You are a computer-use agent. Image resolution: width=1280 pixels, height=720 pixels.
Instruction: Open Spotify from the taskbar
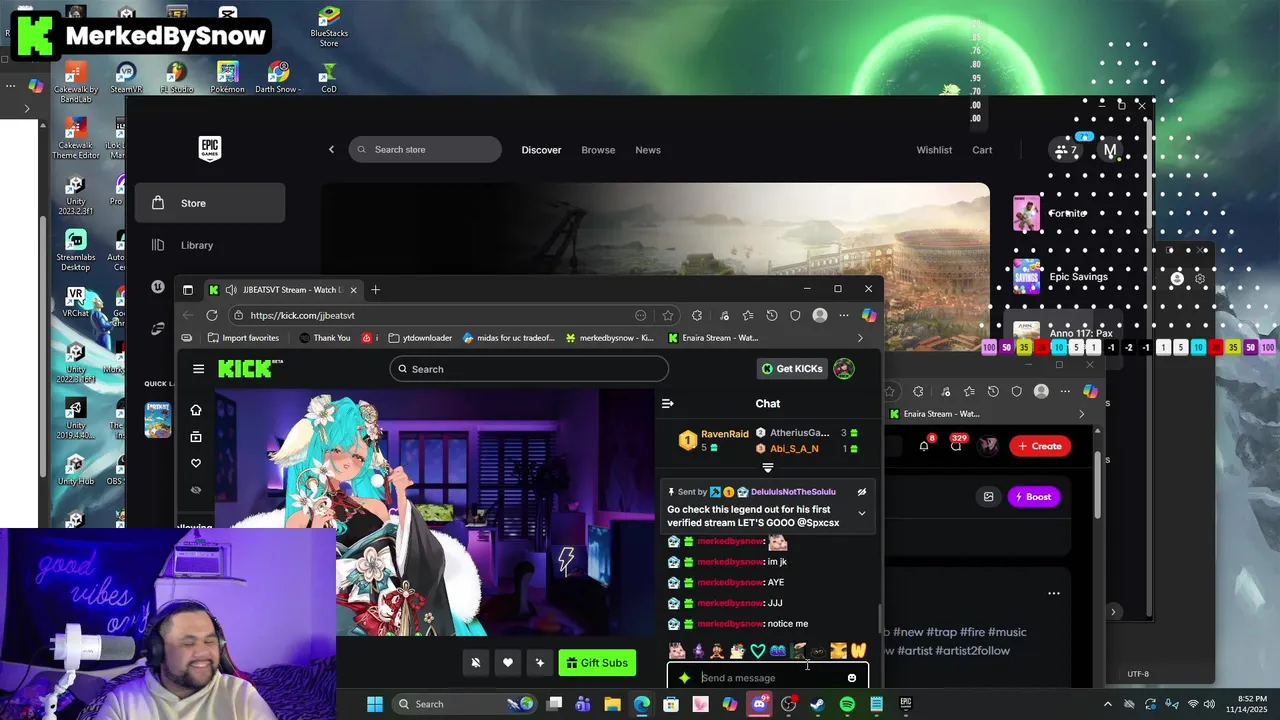[x=847, y=704]
